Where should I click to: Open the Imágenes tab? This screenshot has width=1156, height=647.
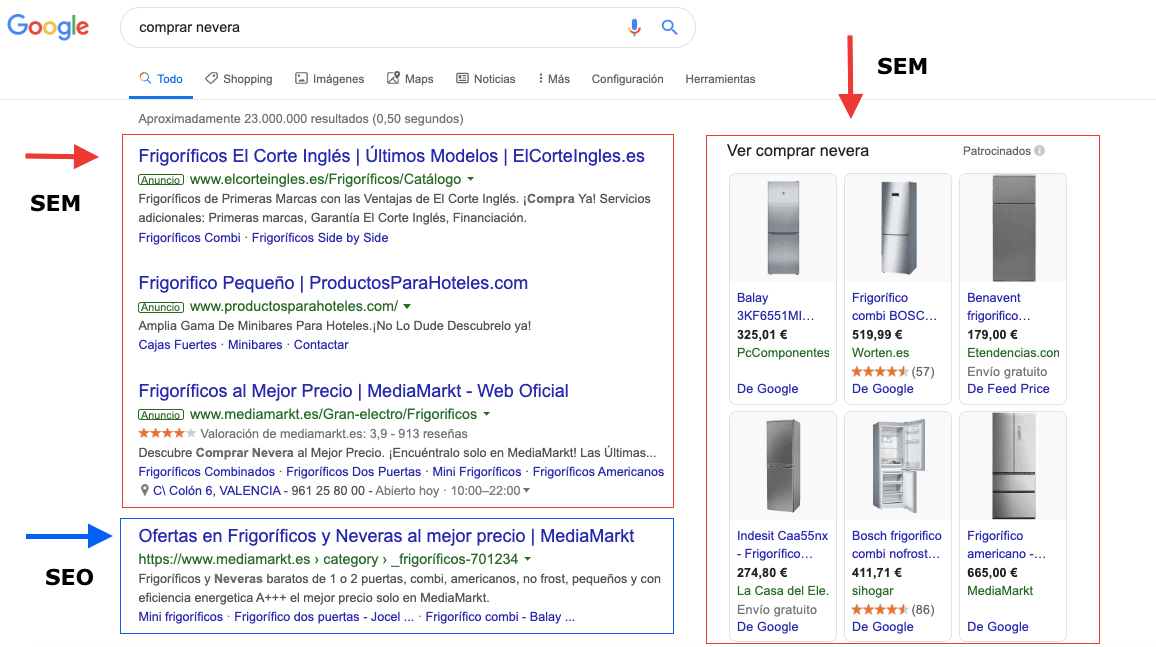pos(330,79)
